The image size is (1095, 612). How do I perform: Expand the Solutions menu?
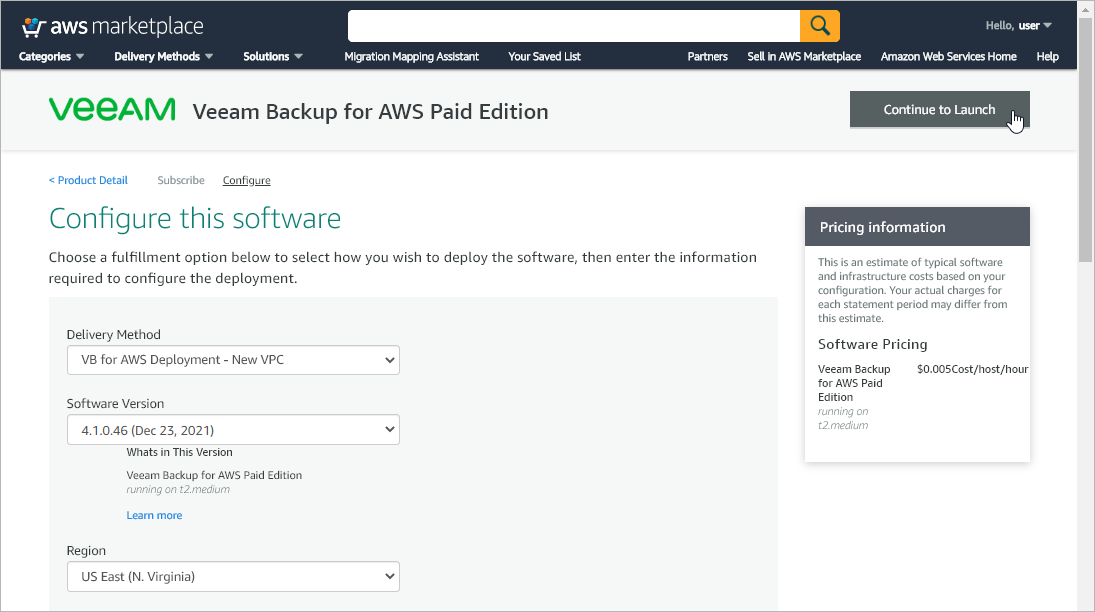coord(273,57)
